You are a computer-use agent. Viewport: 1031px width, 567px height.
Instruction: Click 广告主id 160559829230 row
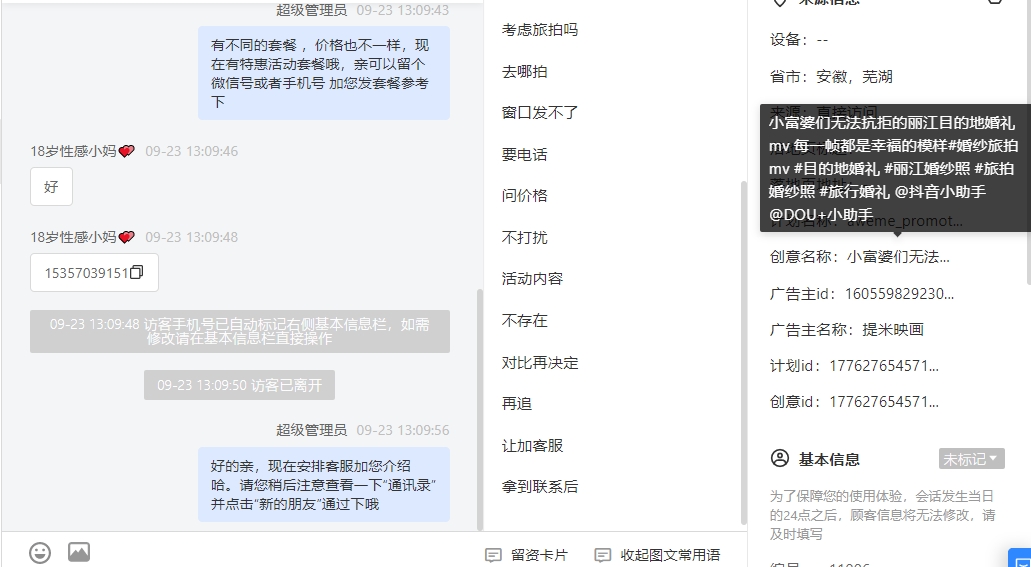pos(862,293)
